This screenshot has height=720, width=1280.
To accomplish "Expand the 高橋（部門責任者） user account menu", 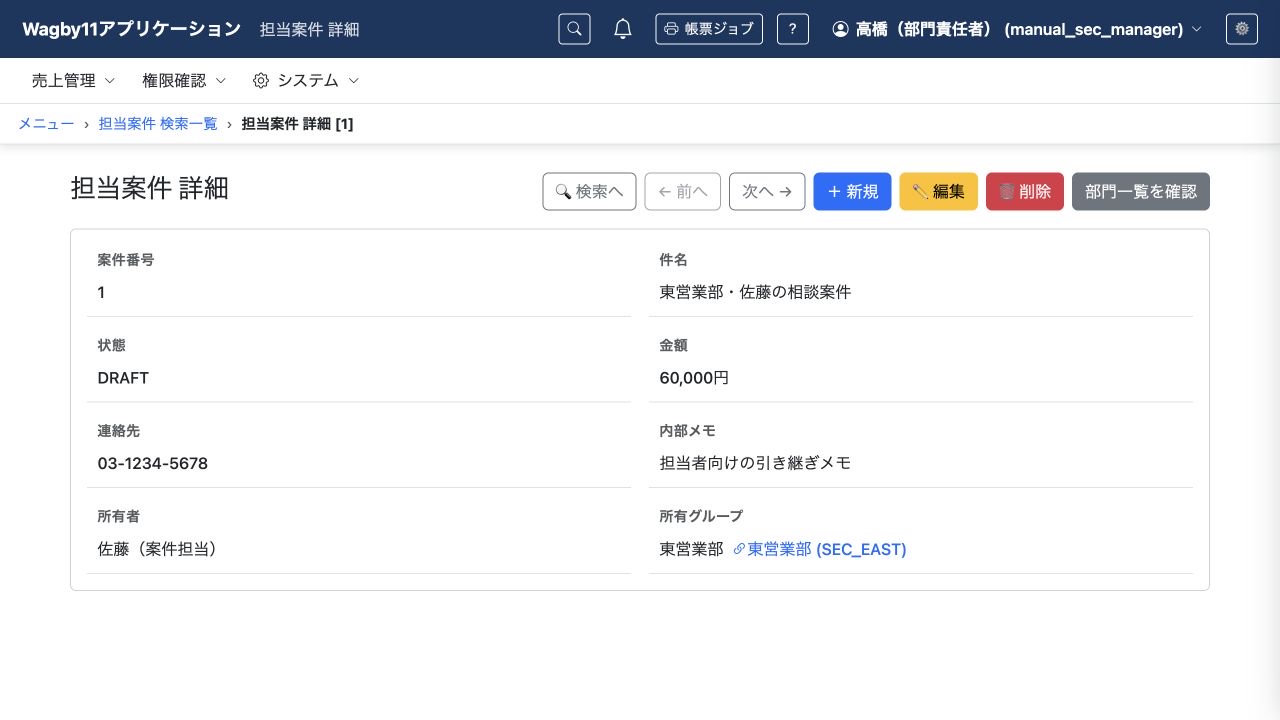I will [x=1017, y=29].
